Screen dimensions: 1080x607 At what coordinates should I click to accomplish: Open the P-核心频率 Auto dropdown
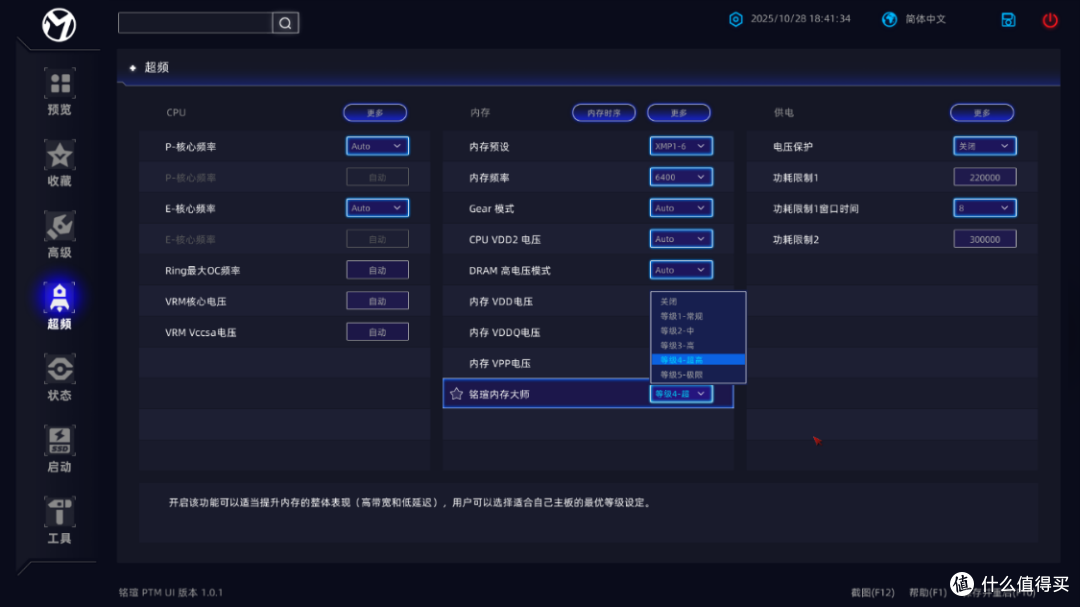377,146
